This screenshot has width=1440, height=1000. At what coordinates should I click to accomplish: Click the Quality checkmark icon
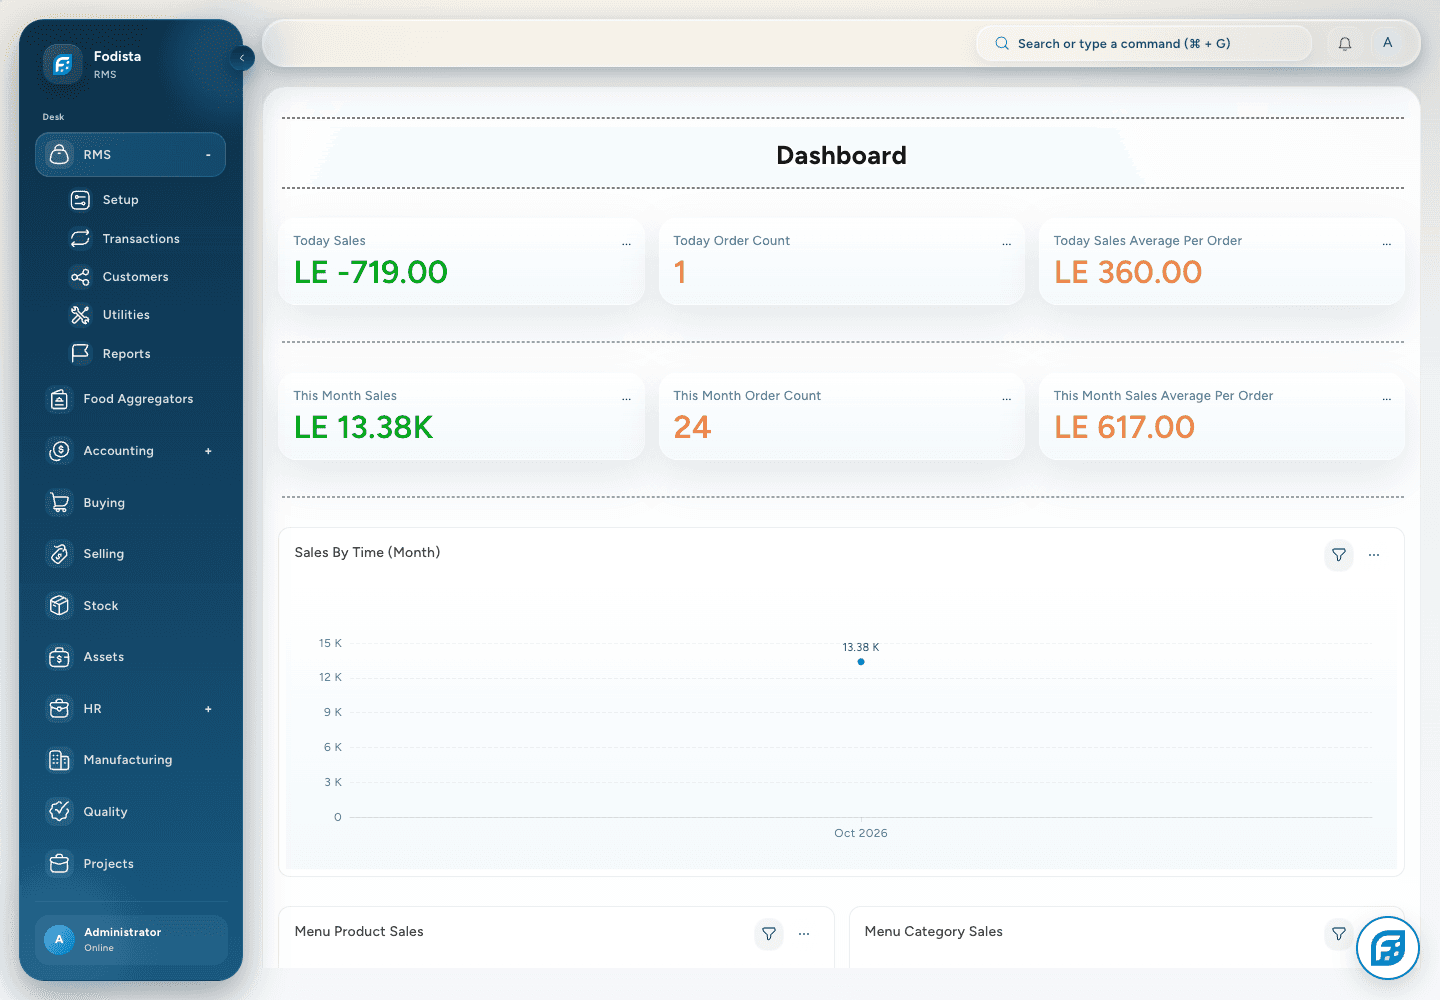[60, 811]
